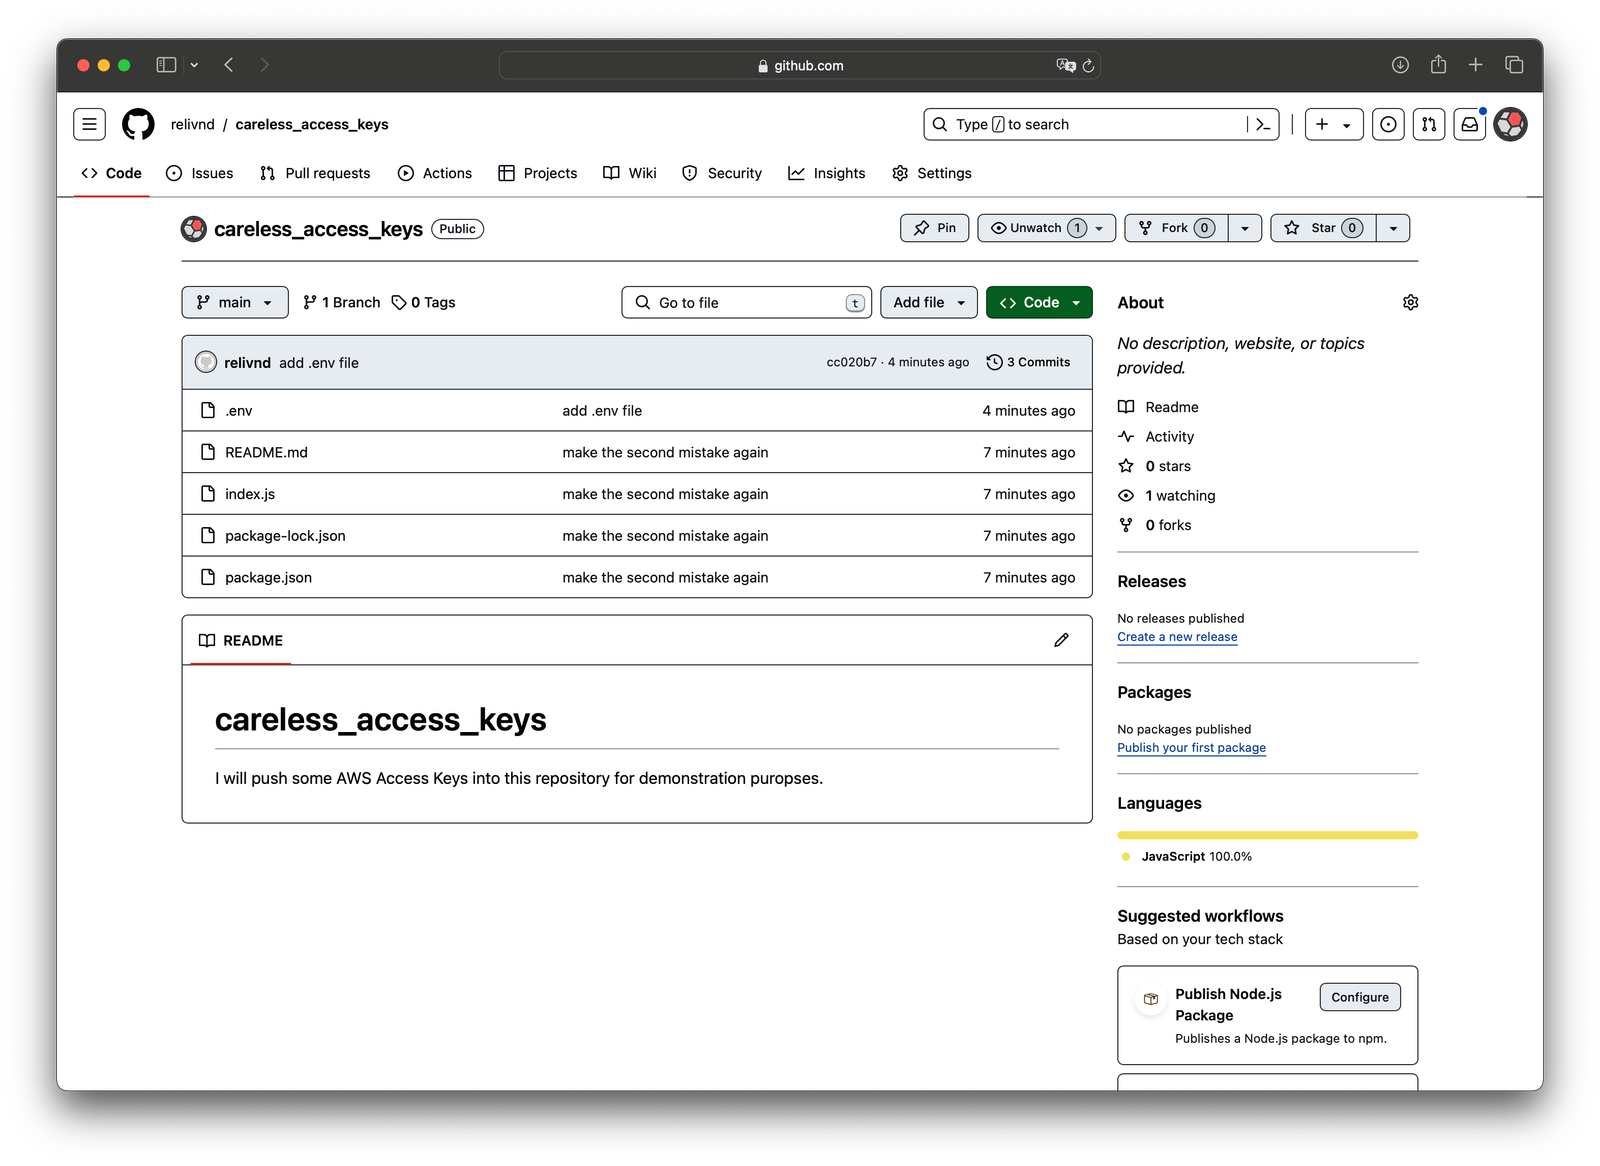This screenshot has height=1166, width=1600.
Task: Open the GitHub homepage octocat logo
Action: pos(138,124)
